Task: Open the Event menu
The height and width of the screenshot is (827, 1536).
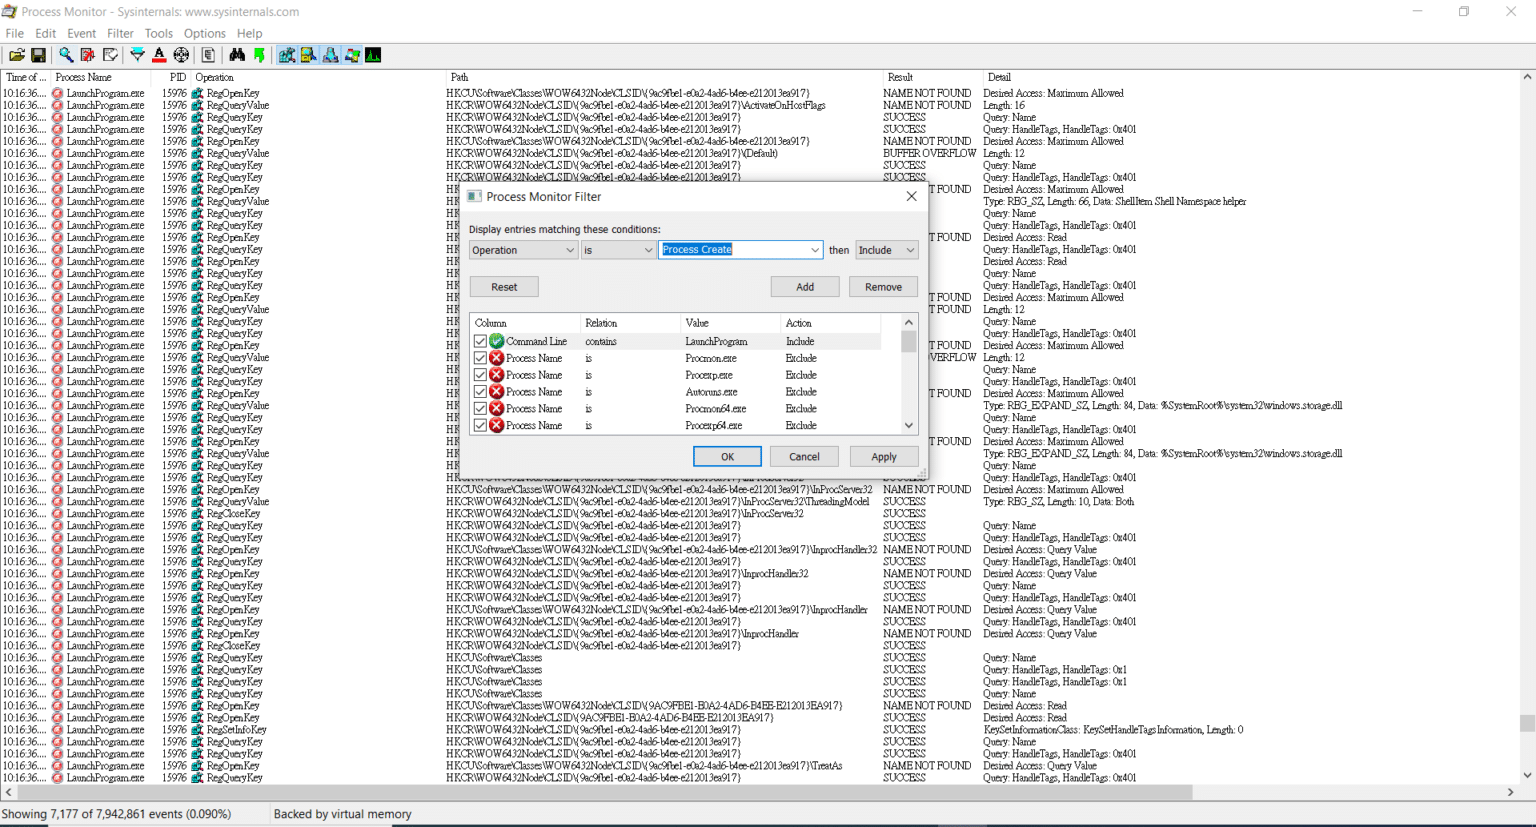Action: (82, 33)
